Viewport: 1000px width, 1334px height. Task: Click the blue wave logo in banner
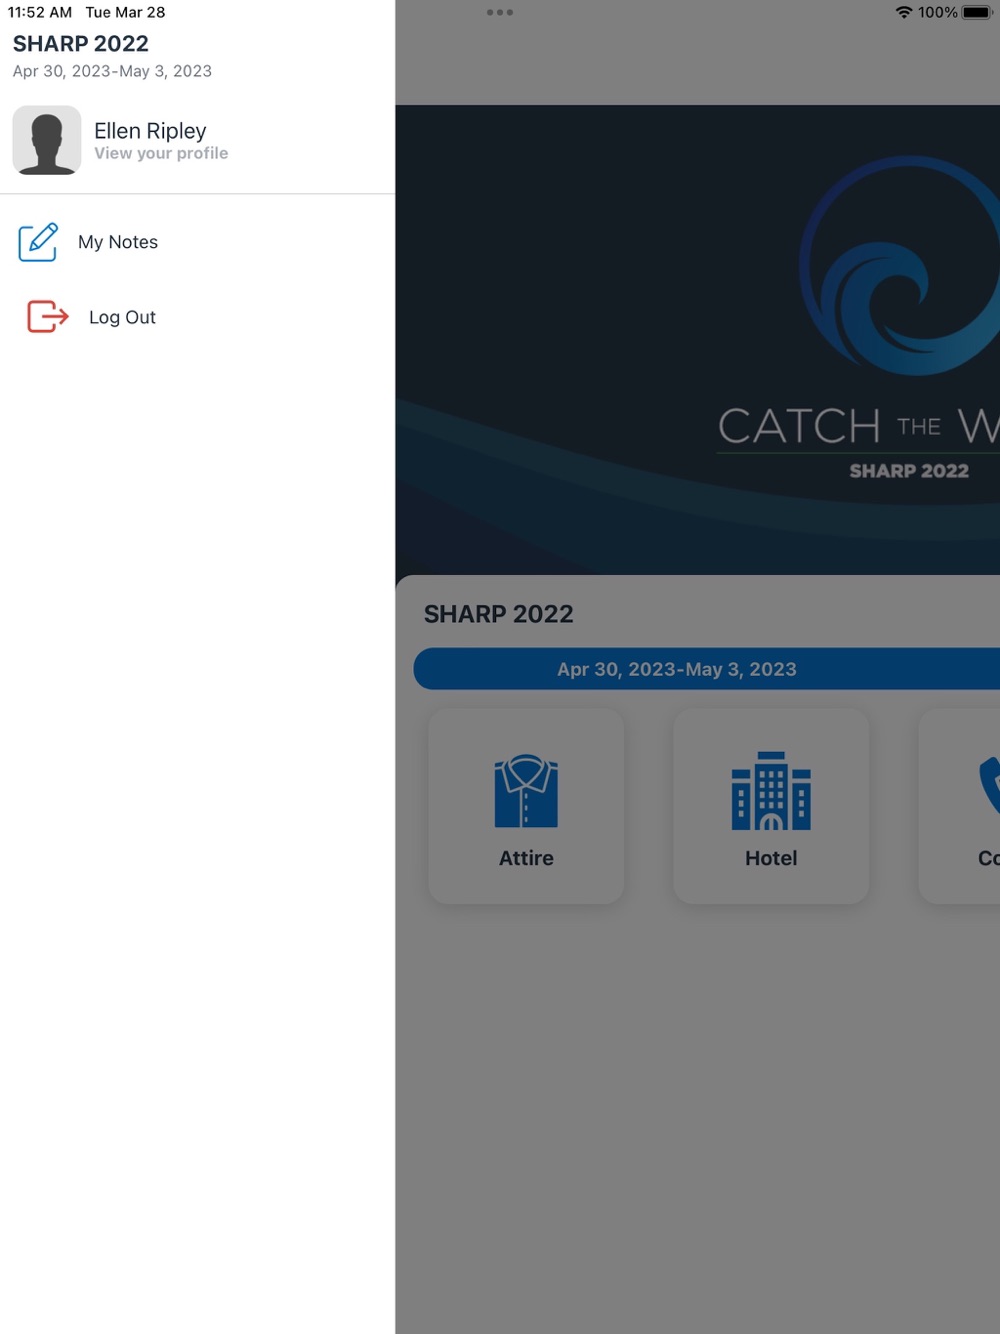coord(900,266)
